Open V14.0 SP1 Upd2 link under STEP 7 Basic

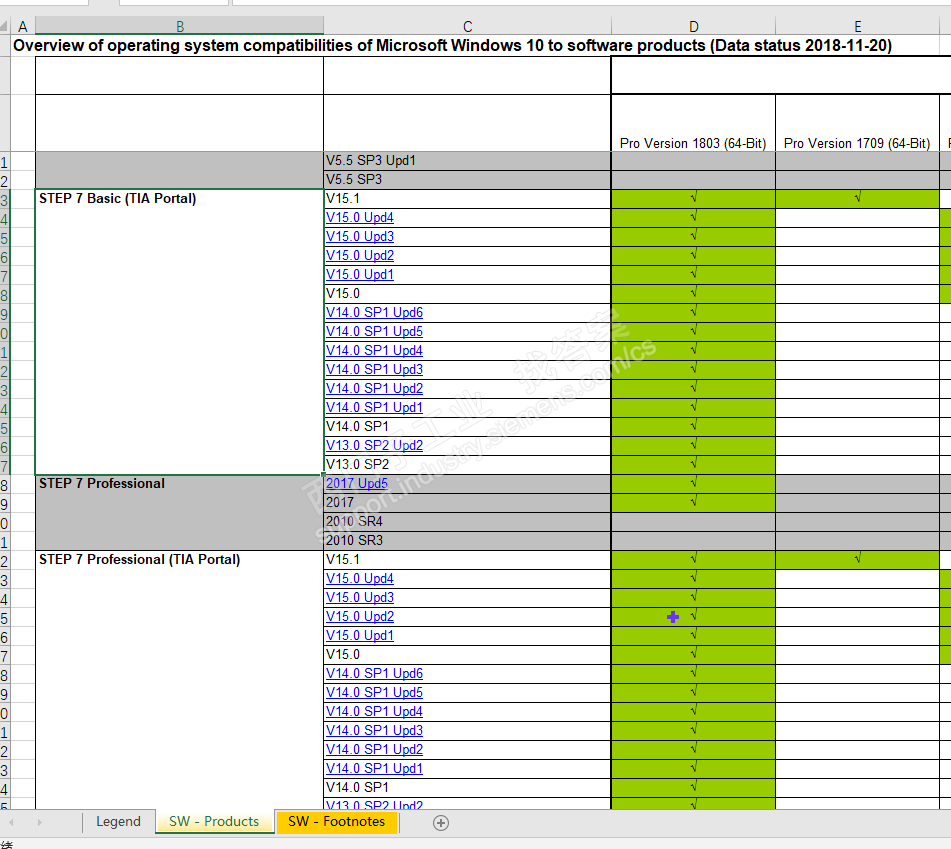(x=374, y=388)
